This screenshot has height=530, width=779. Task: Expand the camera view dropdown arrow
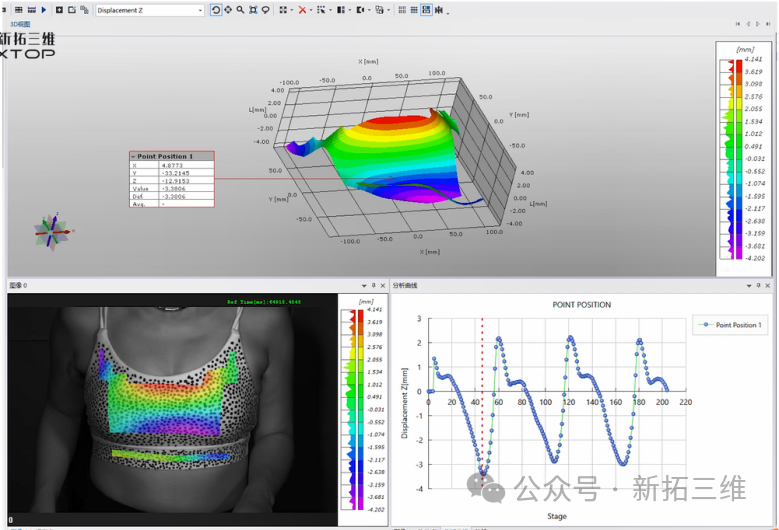369,10
